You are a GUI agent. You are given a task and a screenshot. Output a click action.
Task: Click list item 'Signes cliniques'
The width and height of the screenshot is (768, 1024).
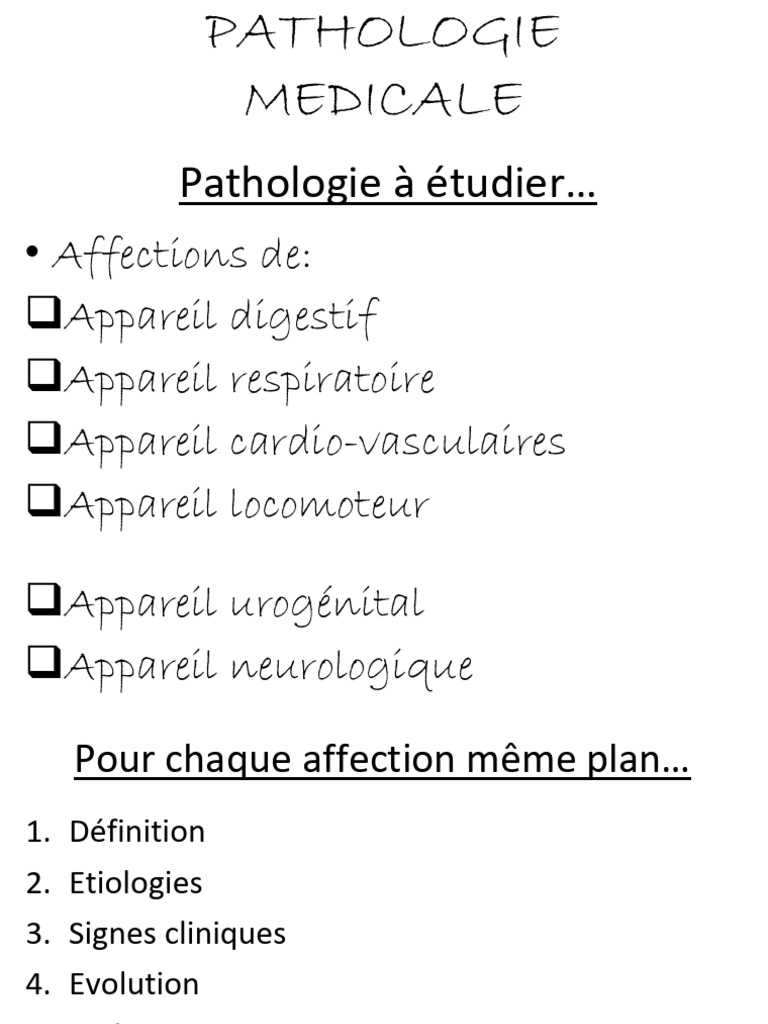click(x=177, y=934)
